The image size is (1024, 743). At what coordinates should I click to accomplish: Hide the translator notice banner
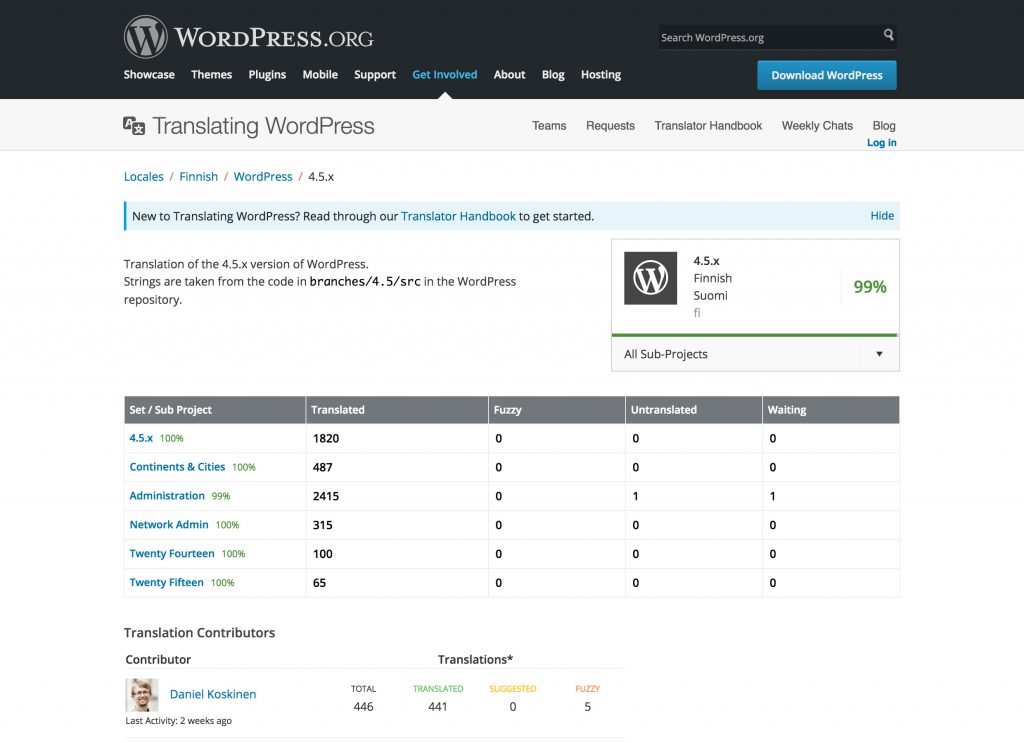[882, 215]
